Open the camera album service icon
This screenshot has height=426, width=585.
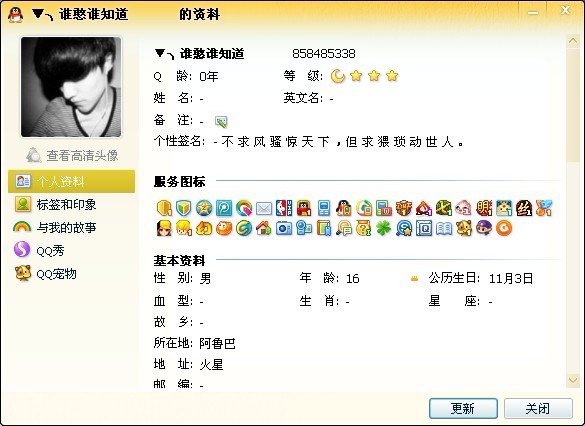(x=284, y=228)
